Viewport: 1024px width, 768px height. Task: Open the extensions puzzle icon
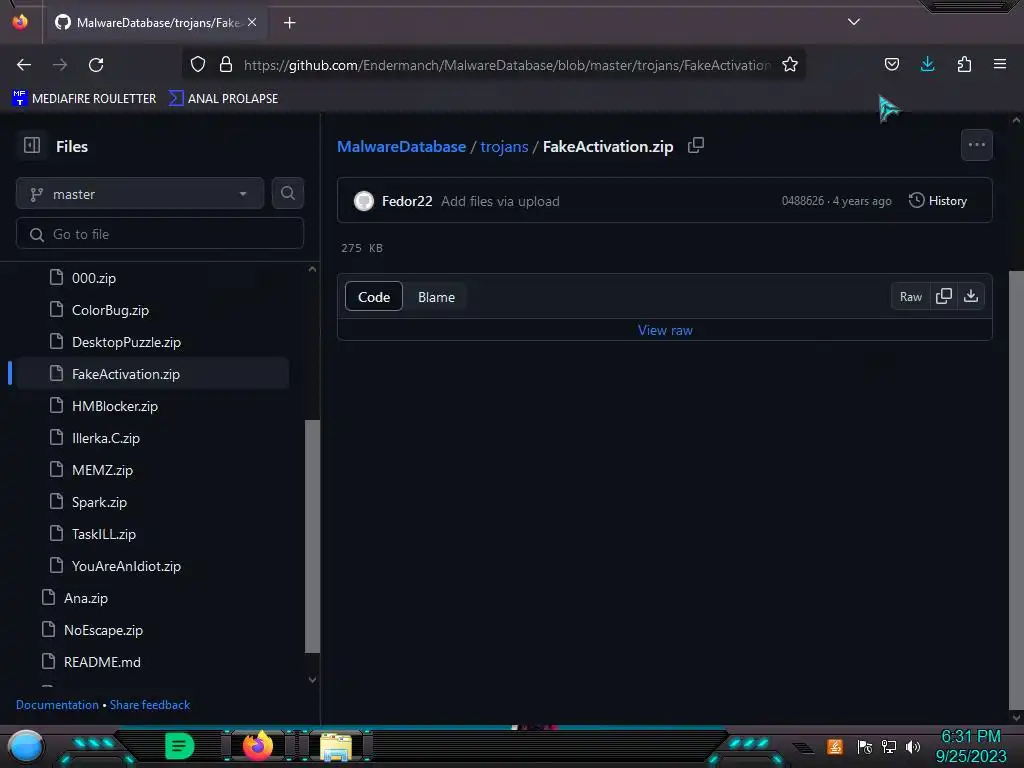coord(964,64)
